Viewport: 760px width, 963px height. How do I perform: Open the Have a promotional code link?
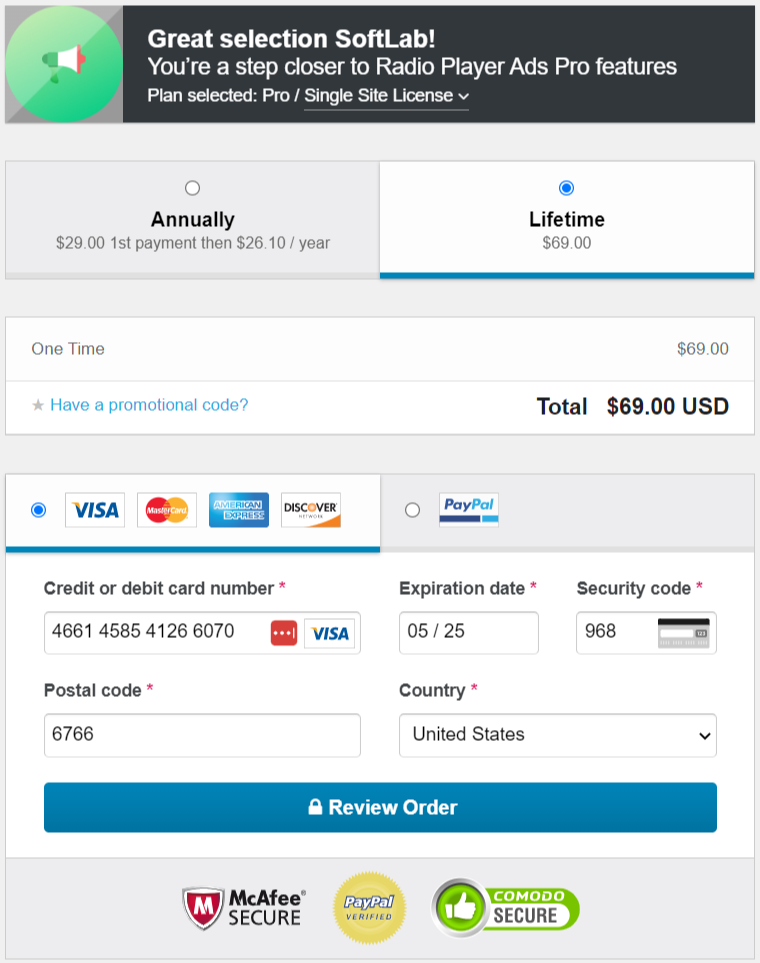(149, 405)
